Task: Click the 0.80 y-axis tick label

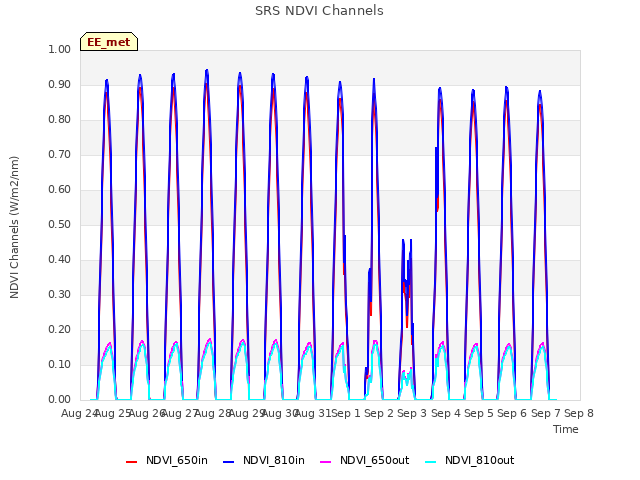Action: pyautogui.click(x=60, y=120)
